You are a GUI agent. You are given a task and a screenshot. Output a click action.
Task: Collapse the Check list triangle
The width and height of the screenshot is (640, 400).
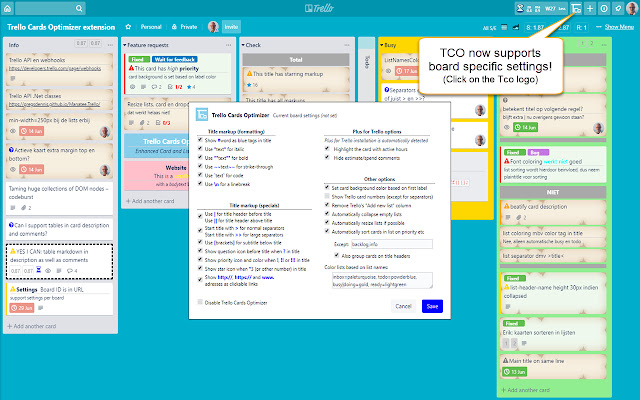coord(243,45)
